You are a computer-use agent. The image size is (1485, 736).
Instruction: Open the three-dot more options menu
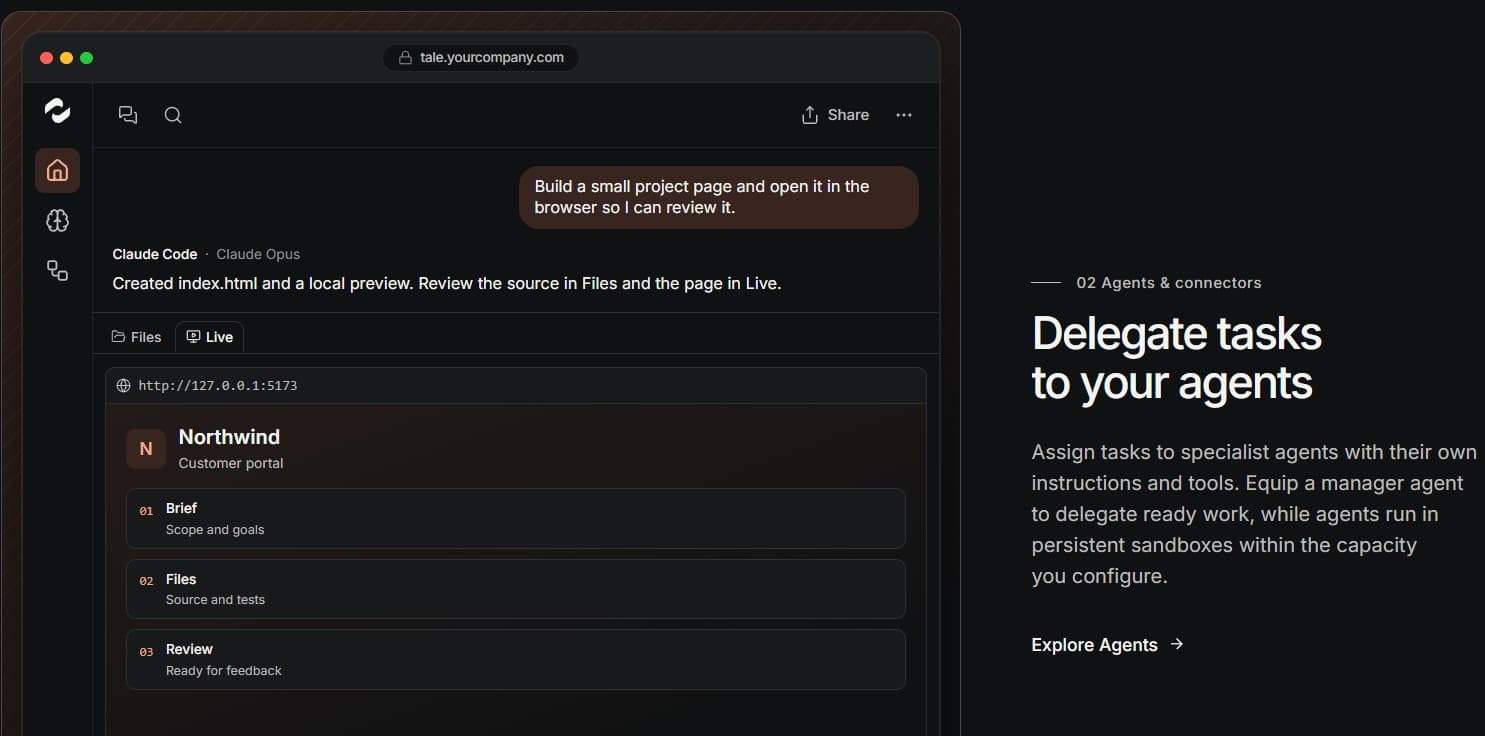tap(904, 115)
